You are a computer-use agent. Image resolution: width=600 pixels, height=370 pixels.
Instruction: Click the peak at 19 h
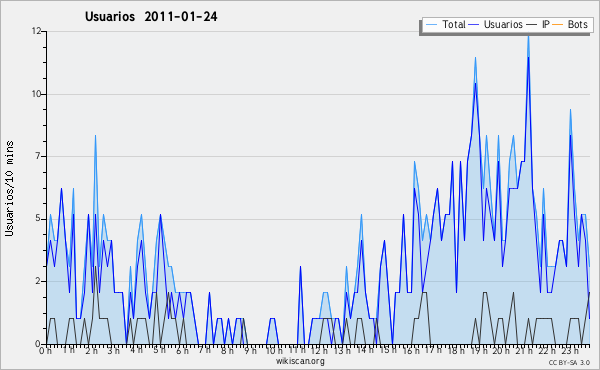[x=475, y=58]
